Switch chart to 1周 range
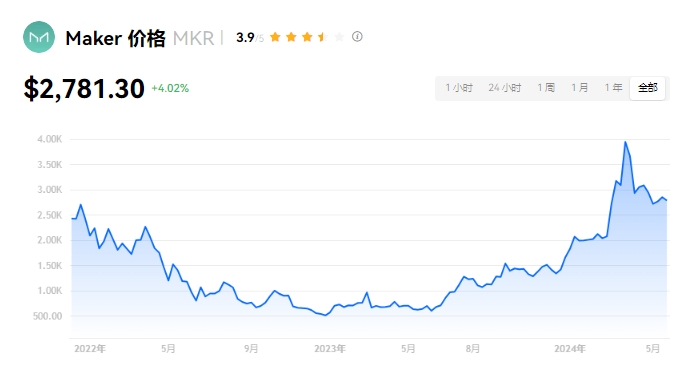This screenshot has height=368, width=678. [546, 88]
